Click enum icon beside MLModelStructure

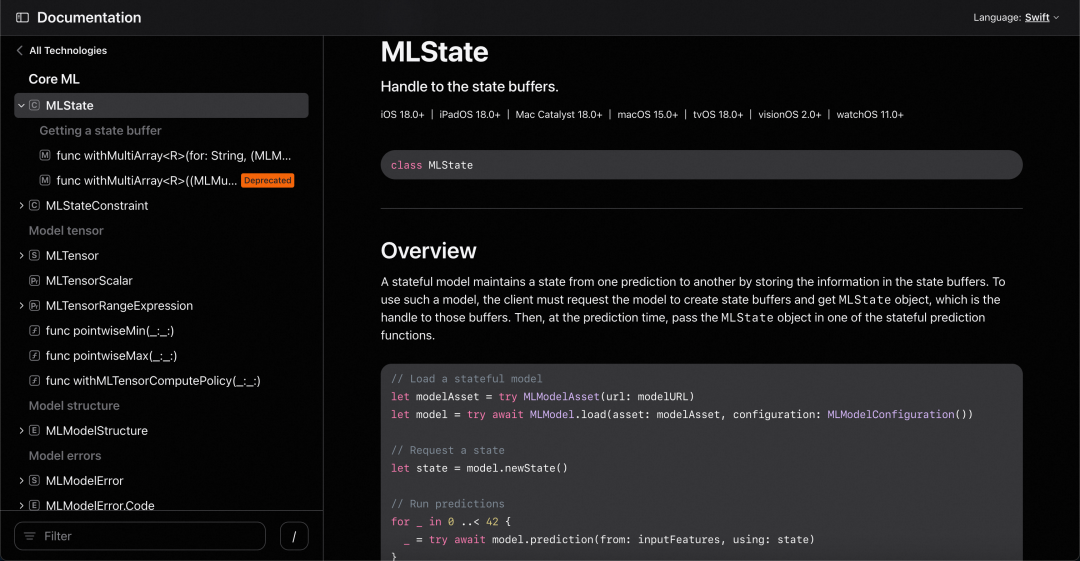[x=34, y=431]
